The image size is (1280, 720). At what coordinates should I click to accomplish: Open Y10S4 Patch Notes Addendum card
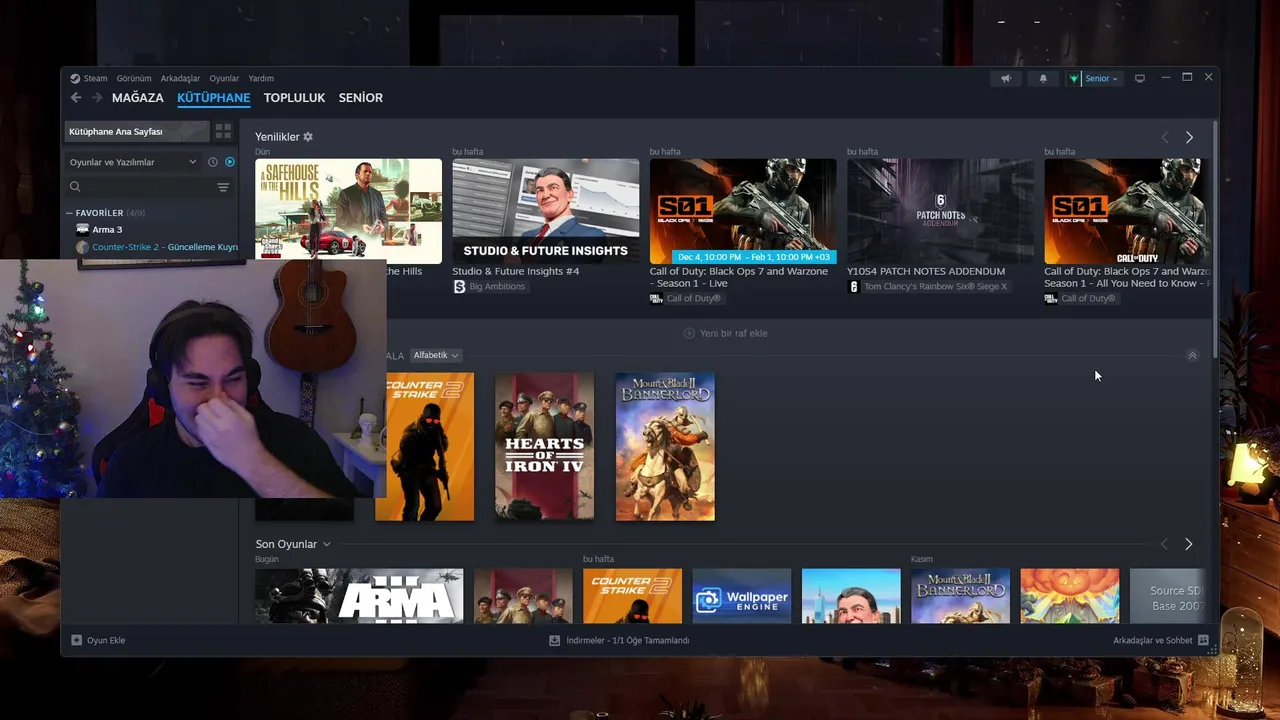click(940, 211)
